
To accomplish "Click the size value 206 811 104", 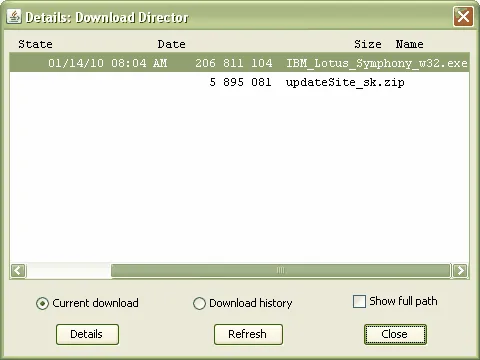I will (234, 63).
